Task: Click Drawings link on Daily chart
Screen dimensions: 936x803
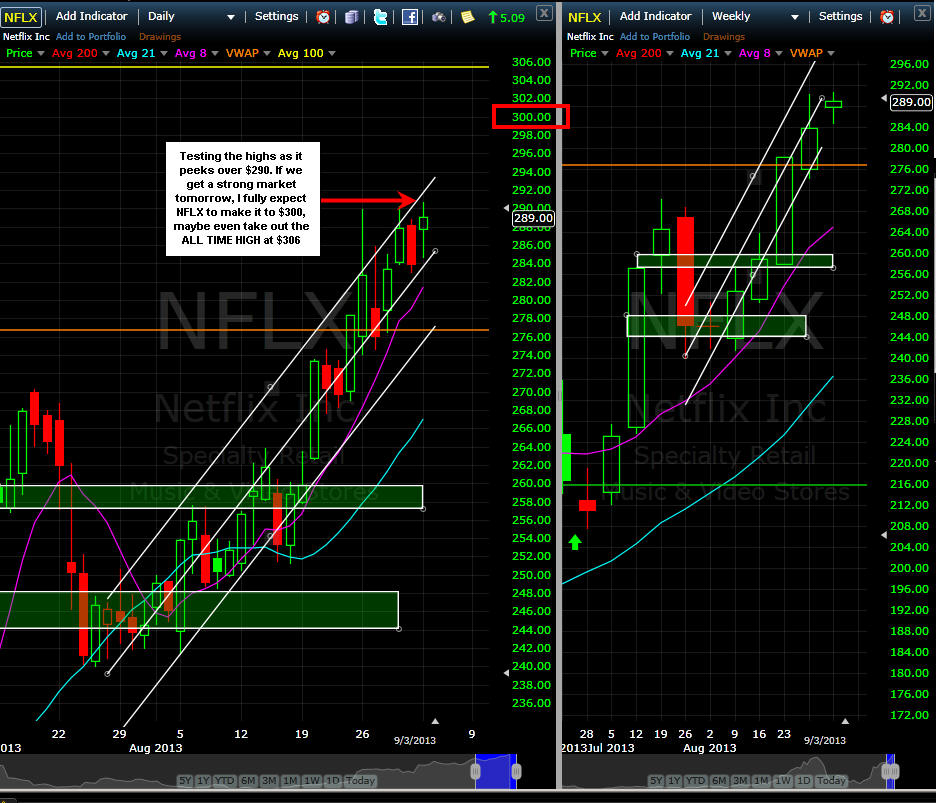Action: [x=159, y=37]
